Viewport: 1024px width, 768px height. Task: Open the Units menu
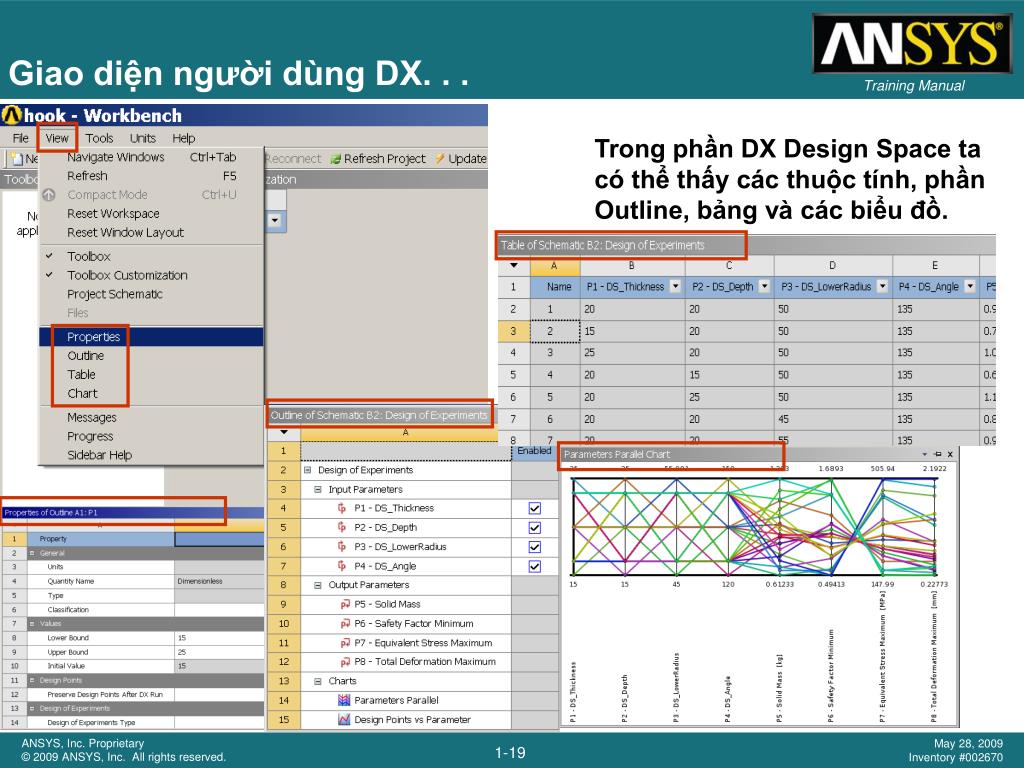142,138
